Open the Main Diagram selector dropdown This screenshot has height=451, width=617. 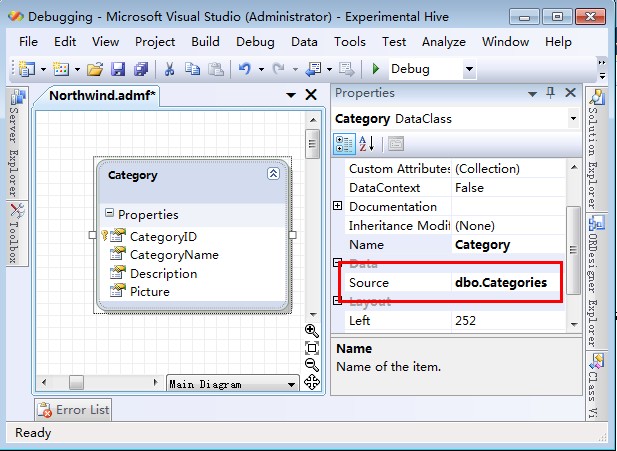point(291,384)
